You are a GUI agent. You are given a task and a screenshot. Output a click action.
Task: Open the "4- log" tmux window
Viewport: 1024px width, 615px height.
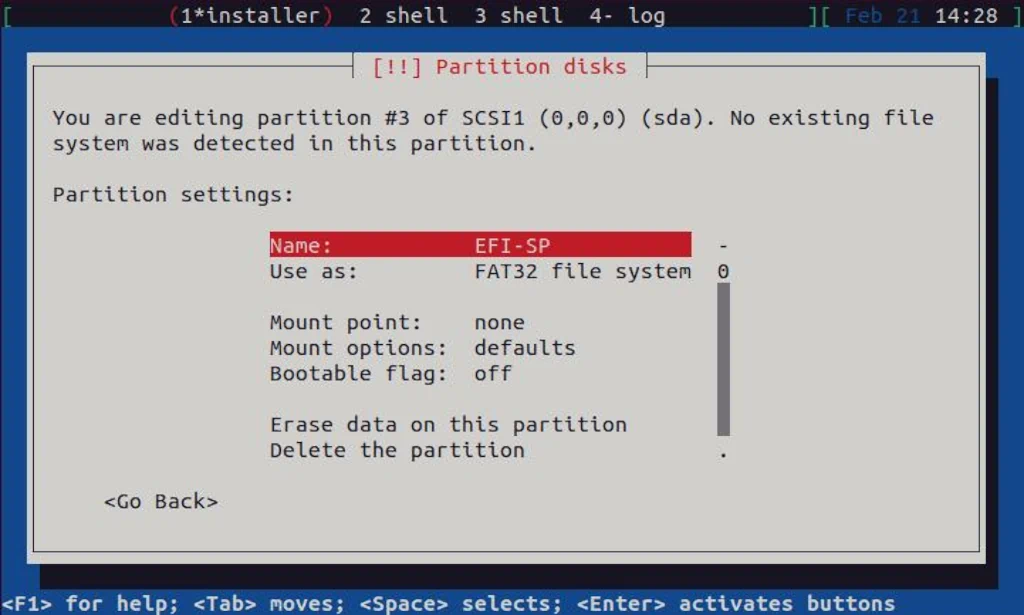(623, 15)
